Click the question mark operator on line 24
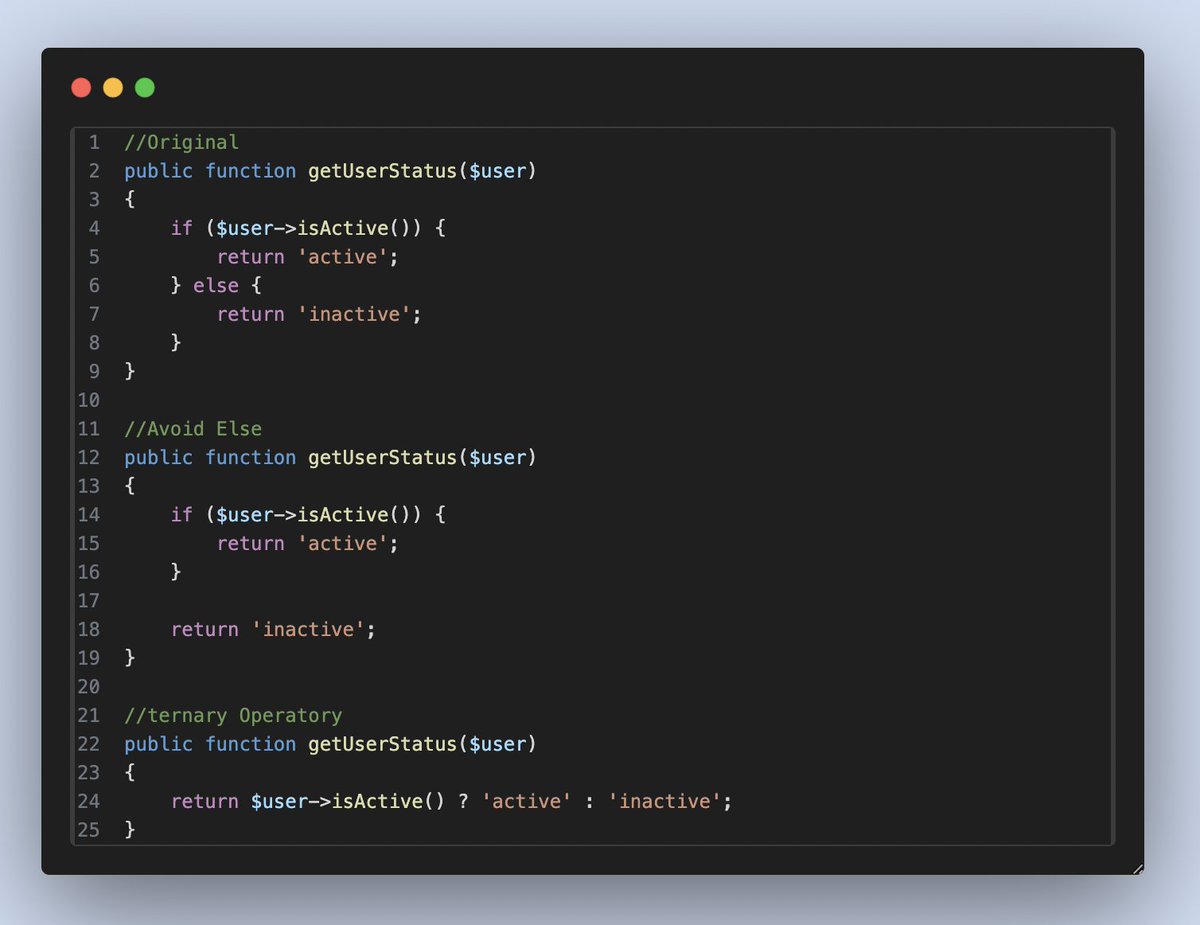The height and width of the screenshot is (925, 1200). 463,802
